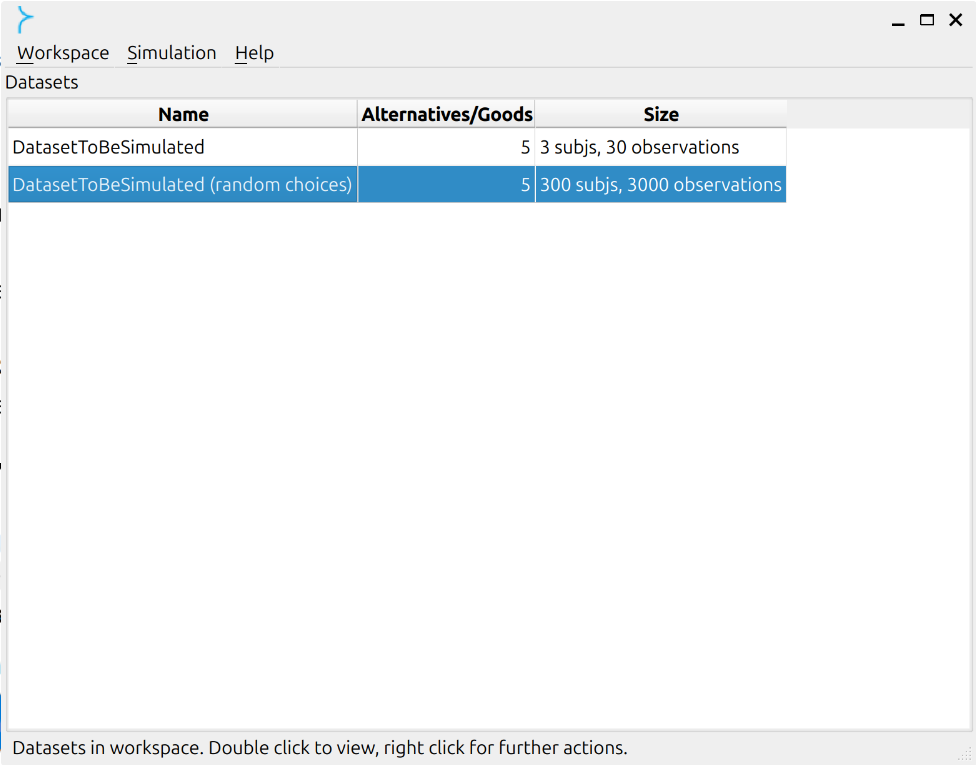Close the application window

(955, 20)
